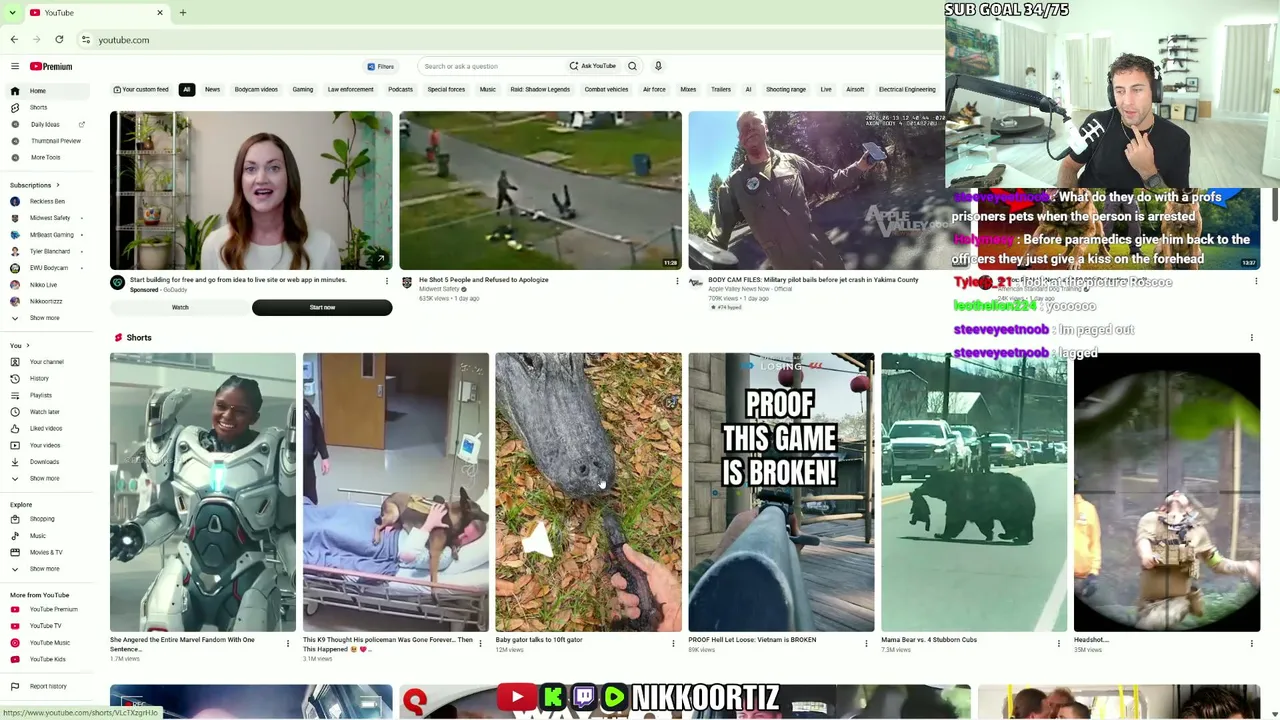Screen dimensions: 1280x720
Task: Expand Show more under Explore
Action: pyautogui.click(x=44, y=569)
